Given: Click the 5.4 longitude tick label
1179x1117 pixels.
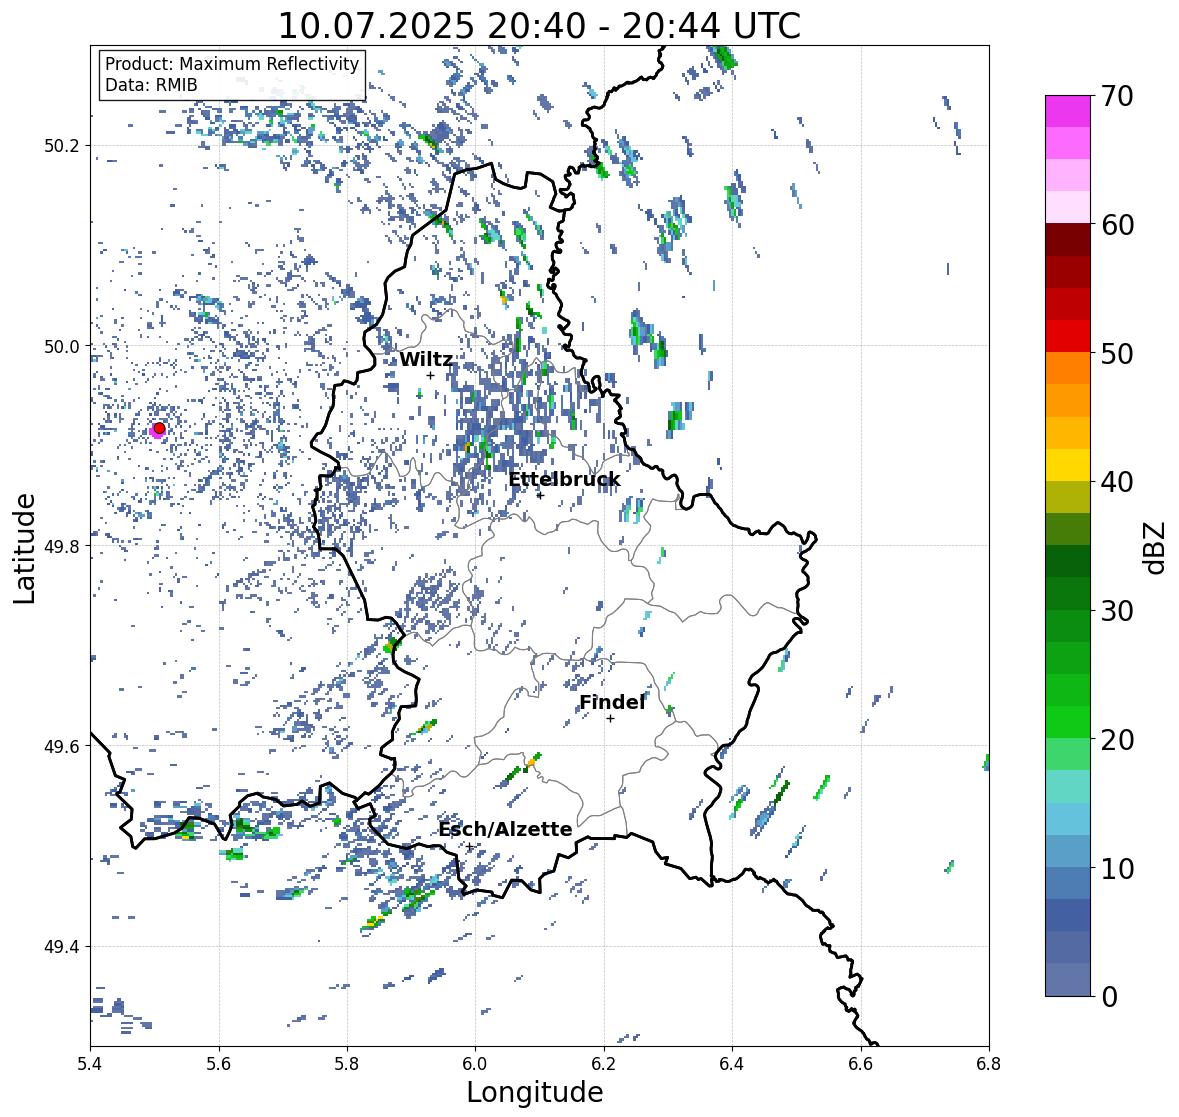Looking at the screenshot, I should click(x=90, y=1064).
